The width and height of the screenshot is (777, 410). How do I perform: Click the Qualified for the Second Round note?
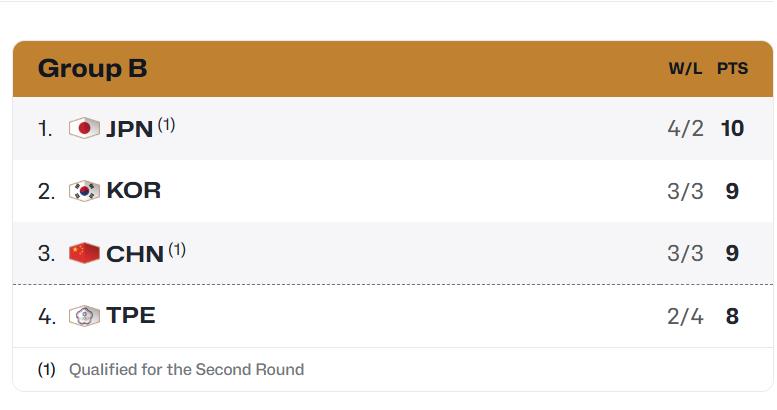(186, 369)
